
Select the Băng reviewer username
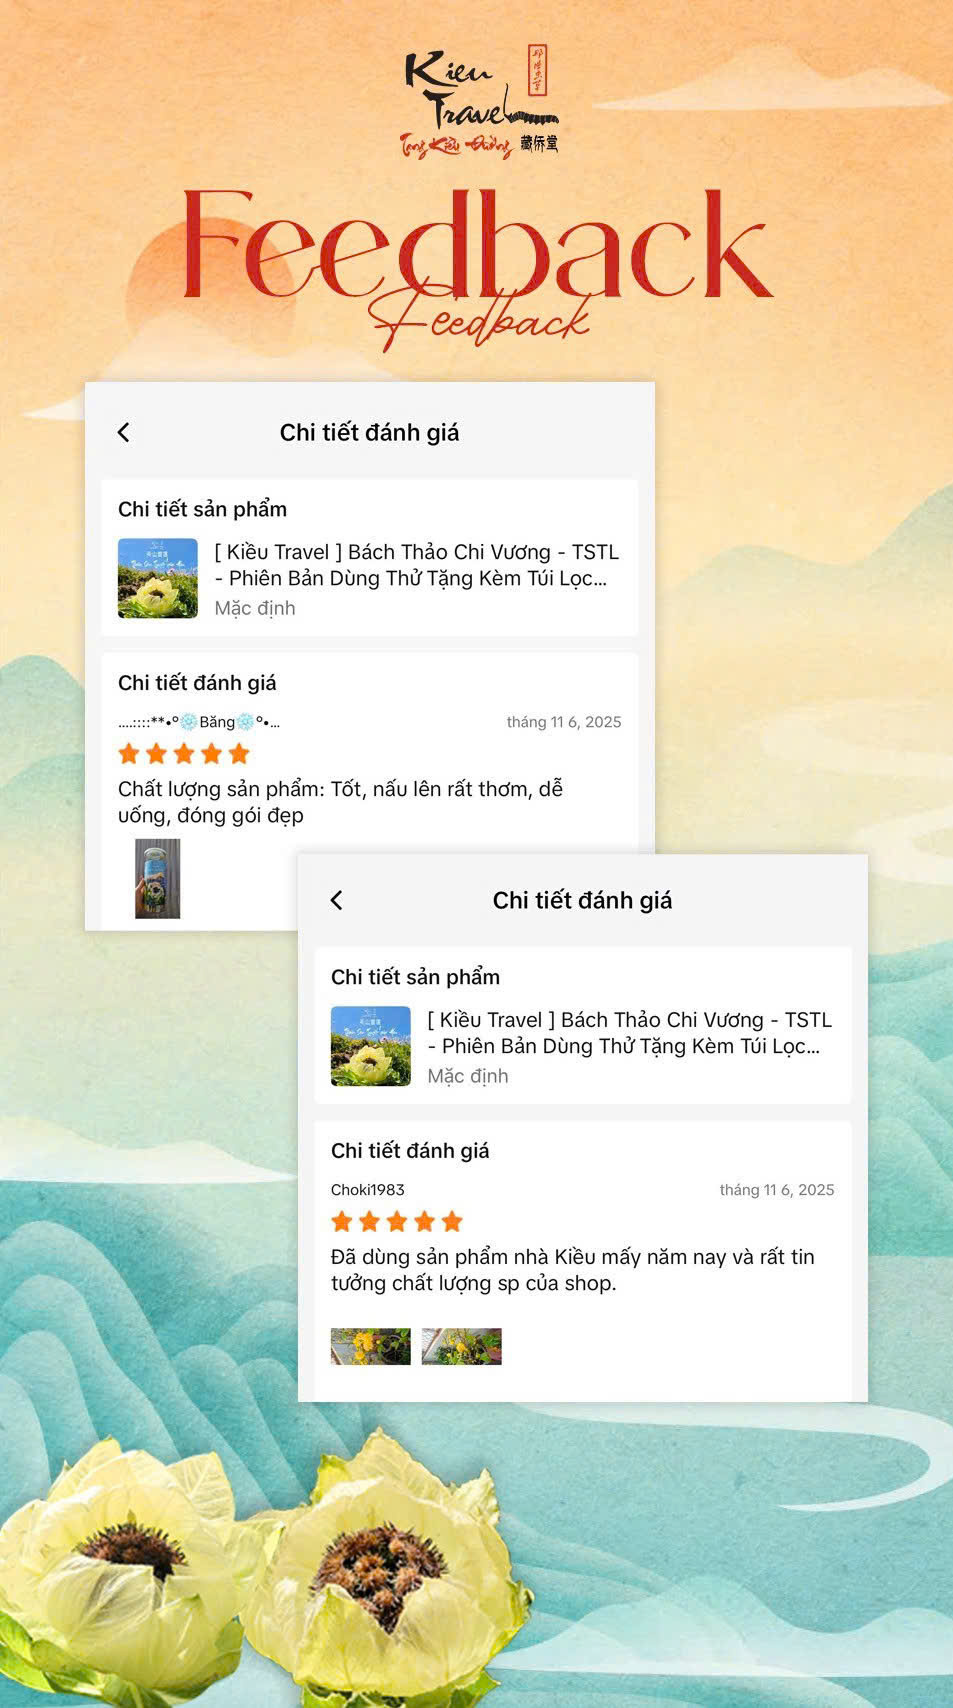pos(199,722)
